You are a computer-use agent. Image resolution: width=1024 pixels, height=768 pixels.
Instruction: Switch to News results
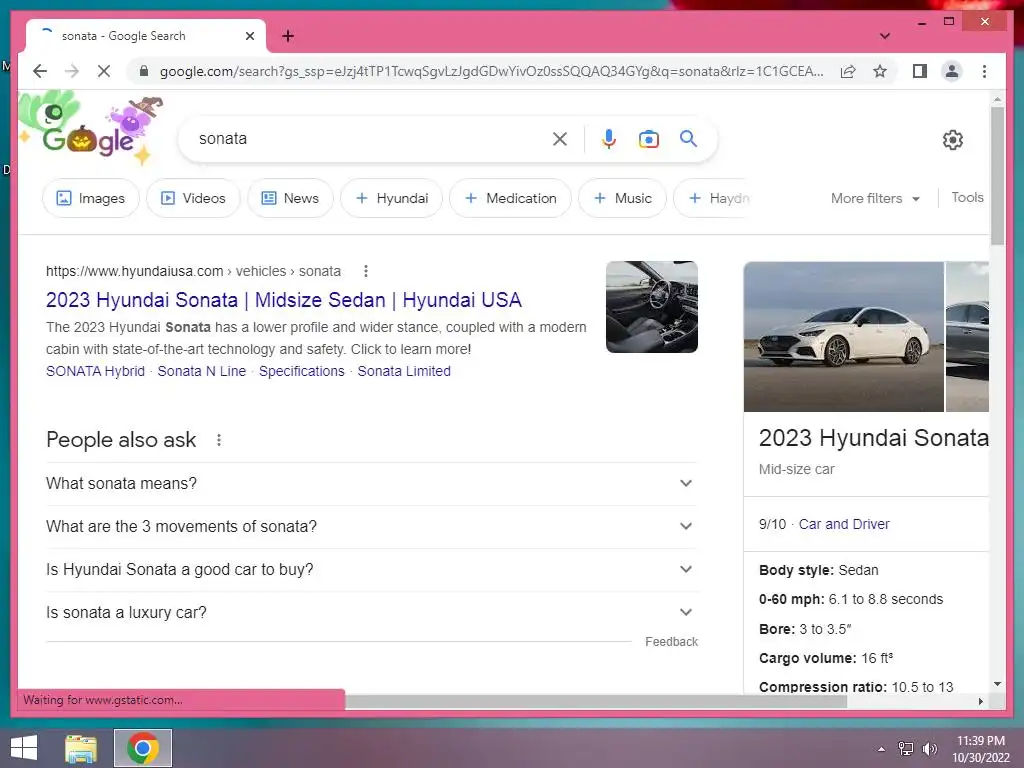pyautogui.click(x=290, y=198)
